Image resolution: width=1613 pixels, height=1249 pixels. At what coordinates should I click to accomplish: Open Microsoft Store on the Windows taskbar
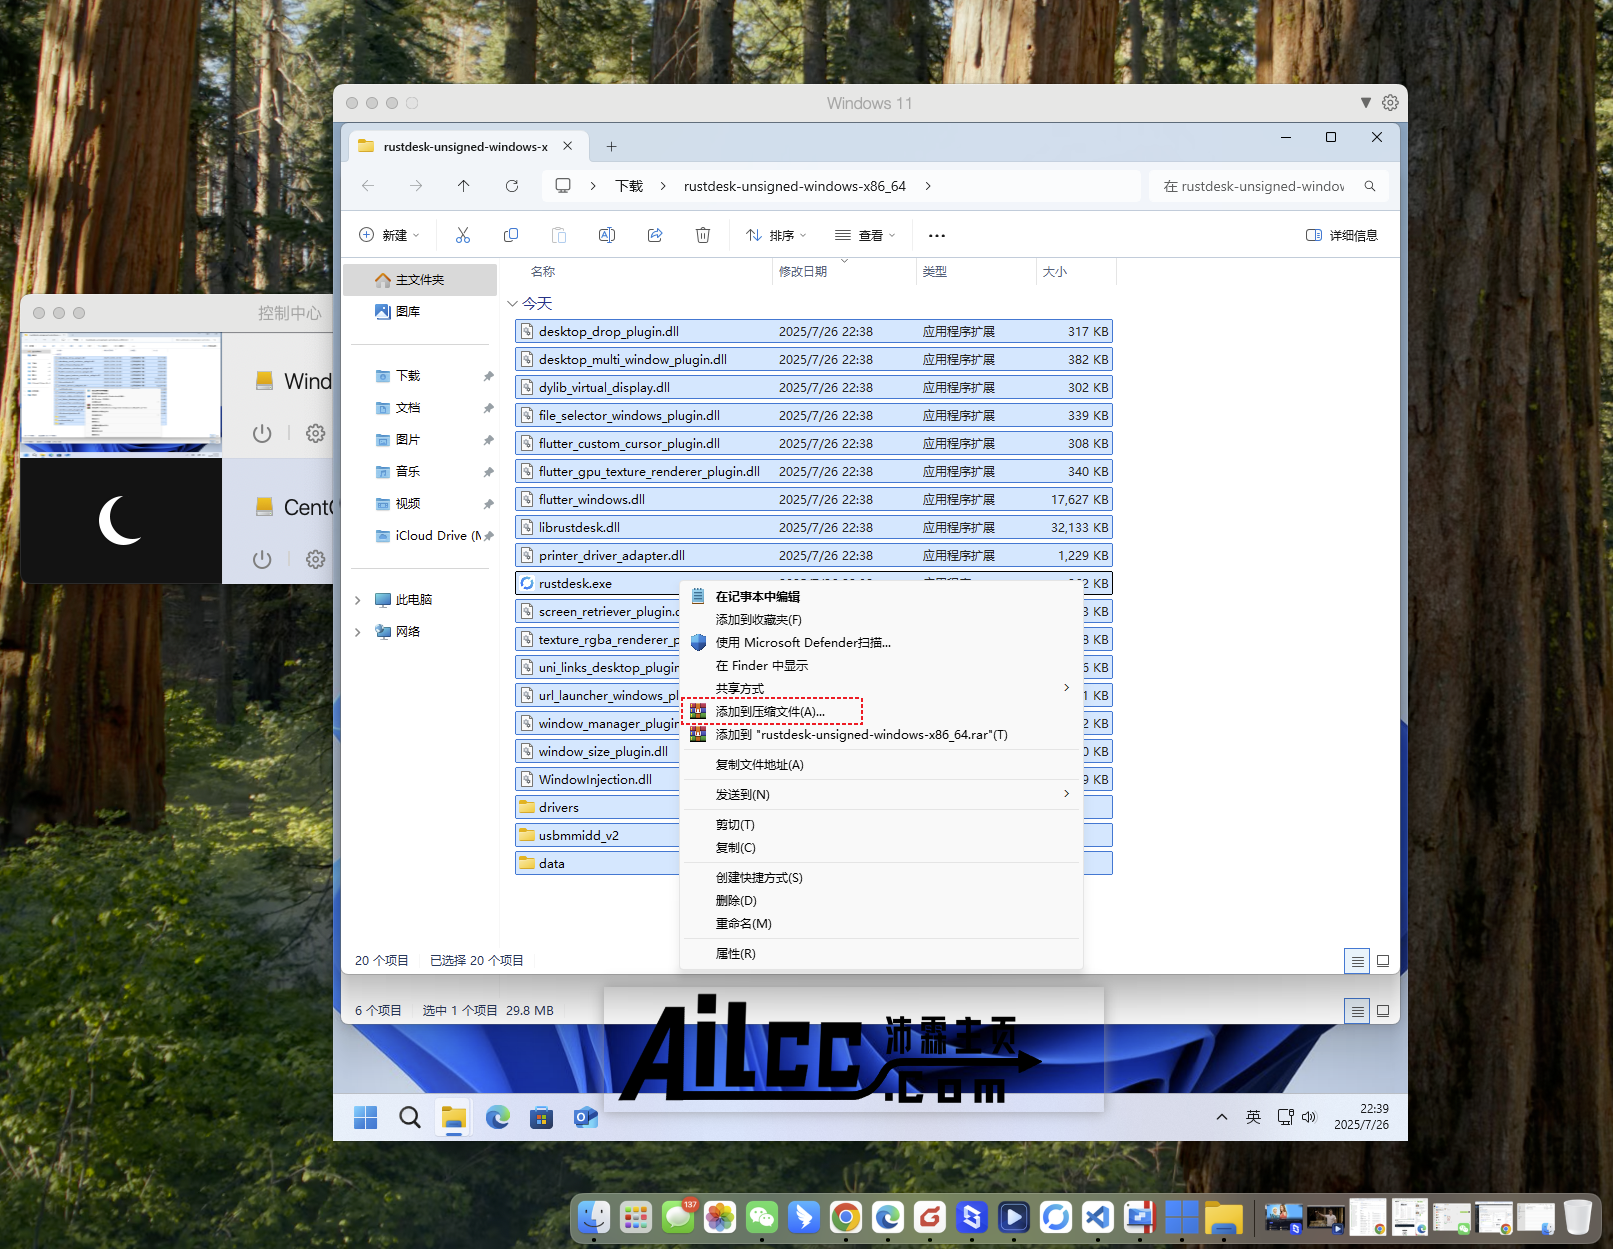[x=542, y=1117]
